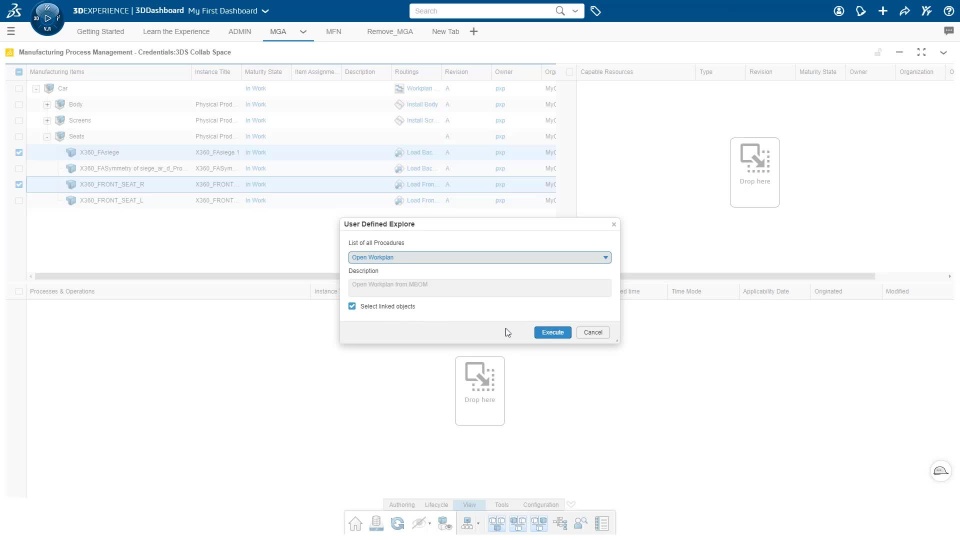Click the Home icon in bottom toolbar
The height and width of the screenshot is (540, 960).
pos(355,523)
